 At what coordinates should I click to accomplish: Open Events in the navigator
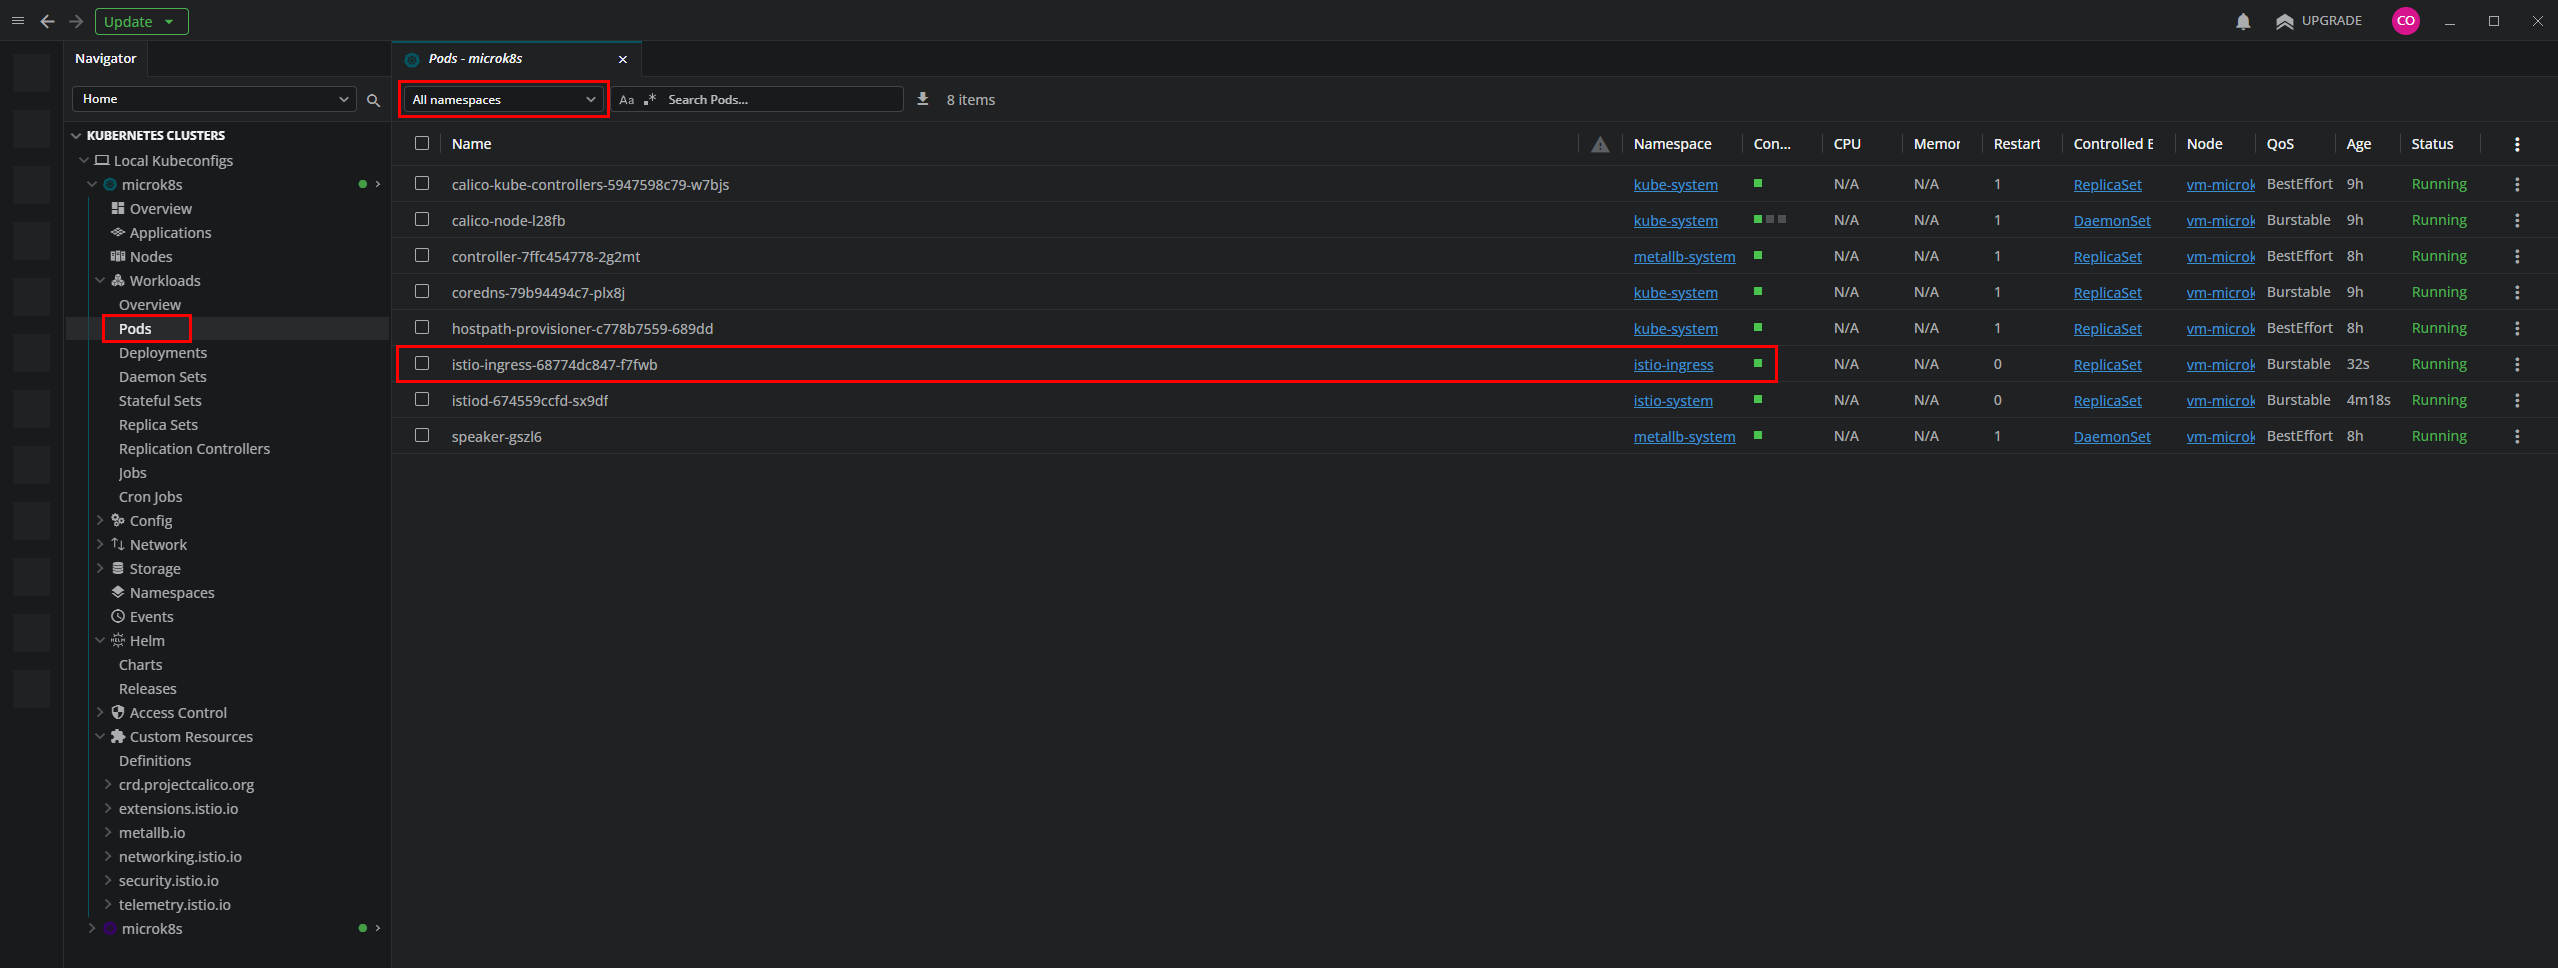point(151,617)
